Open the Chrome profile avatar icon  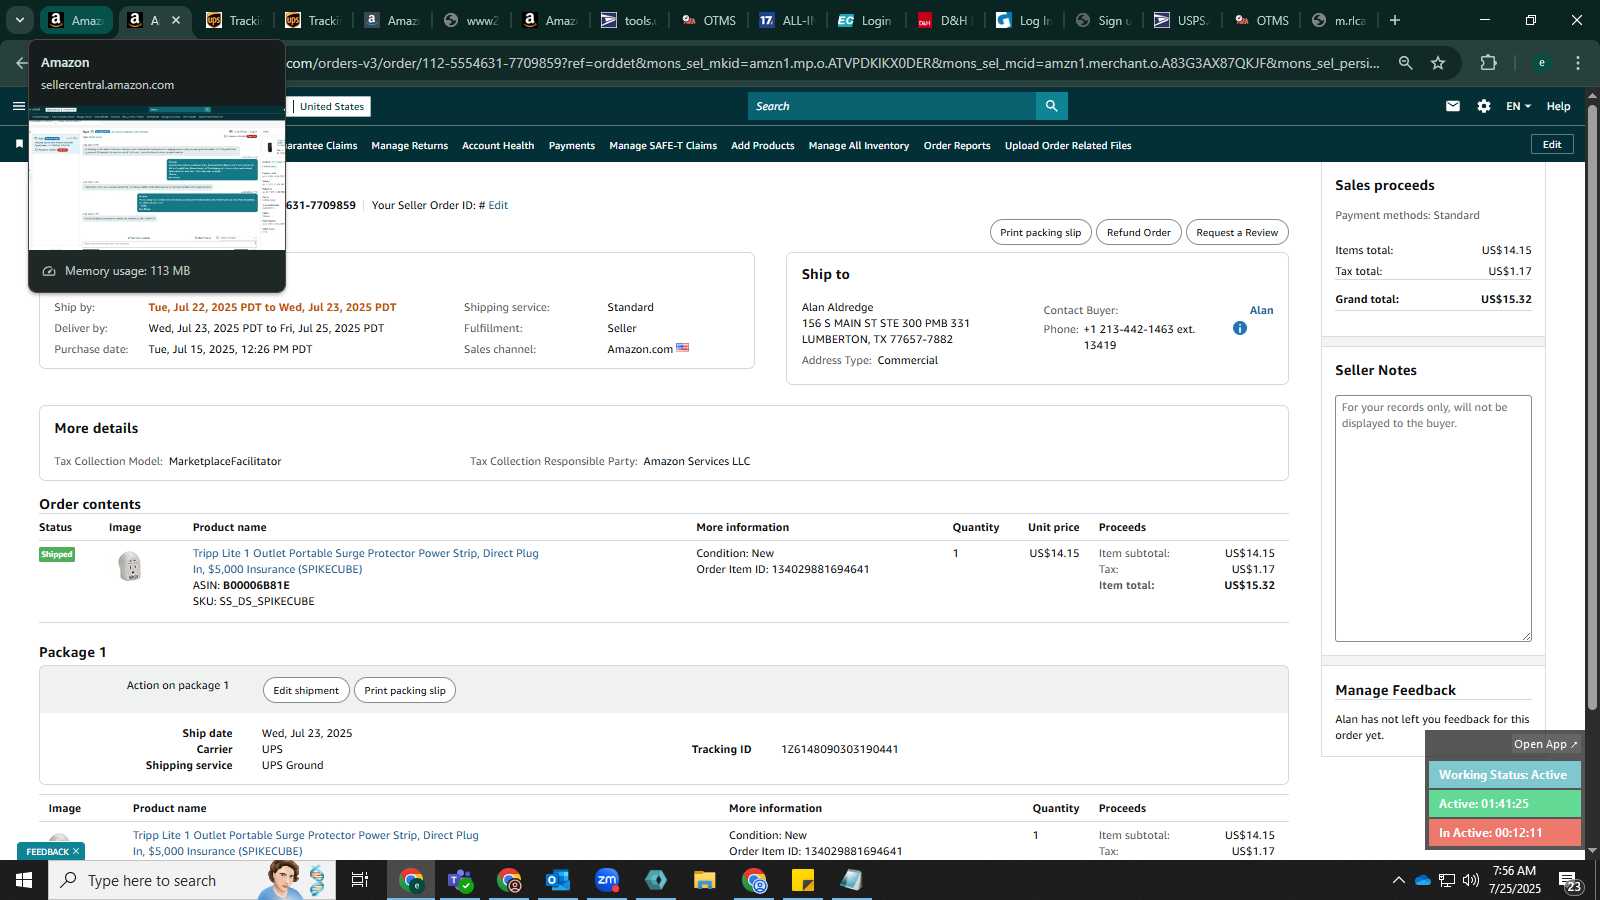click(x=1542, y=63)
